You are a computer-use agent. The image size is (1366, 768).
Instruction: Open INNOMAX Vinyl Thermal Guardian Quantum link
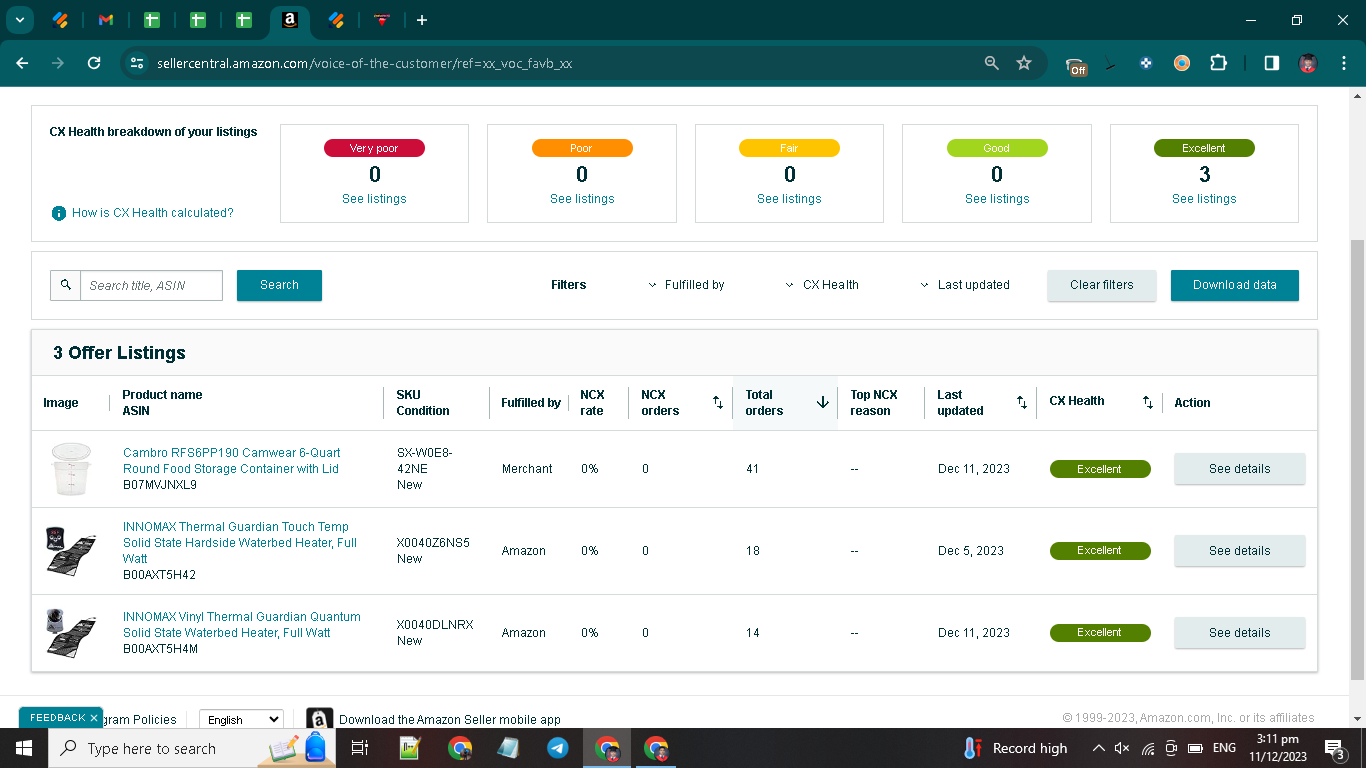click(242, 625)
